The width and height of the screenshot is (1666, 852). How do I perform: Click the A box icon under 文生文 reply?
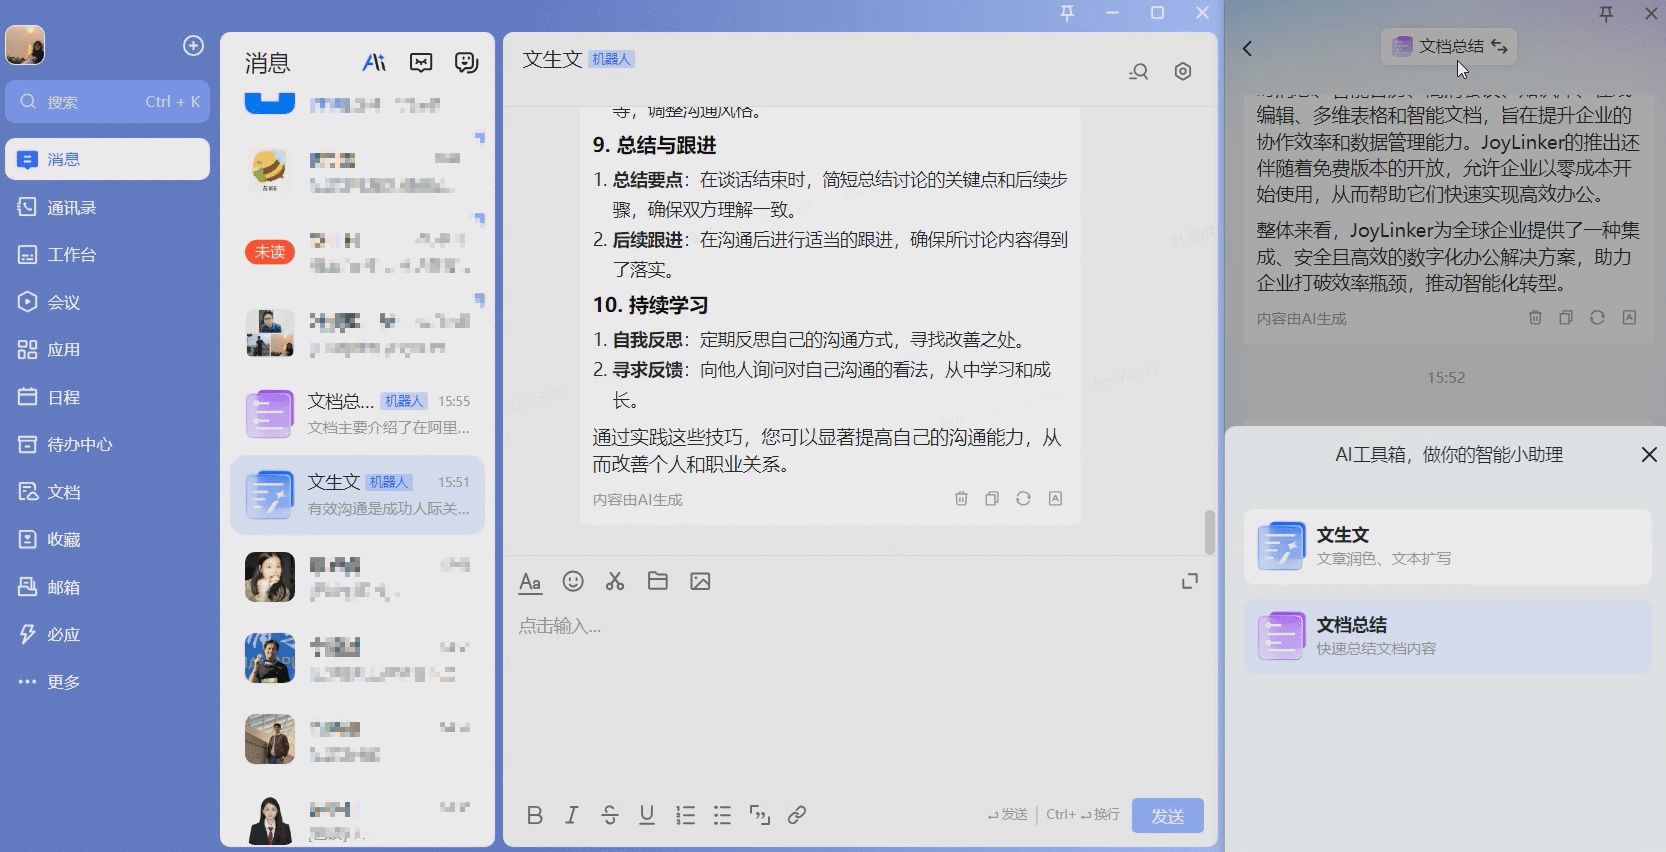(1055, 498)
